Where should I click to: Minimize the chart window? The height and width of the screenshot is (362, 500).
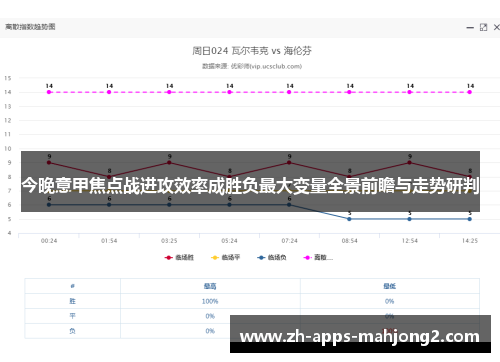coord(470,28)
